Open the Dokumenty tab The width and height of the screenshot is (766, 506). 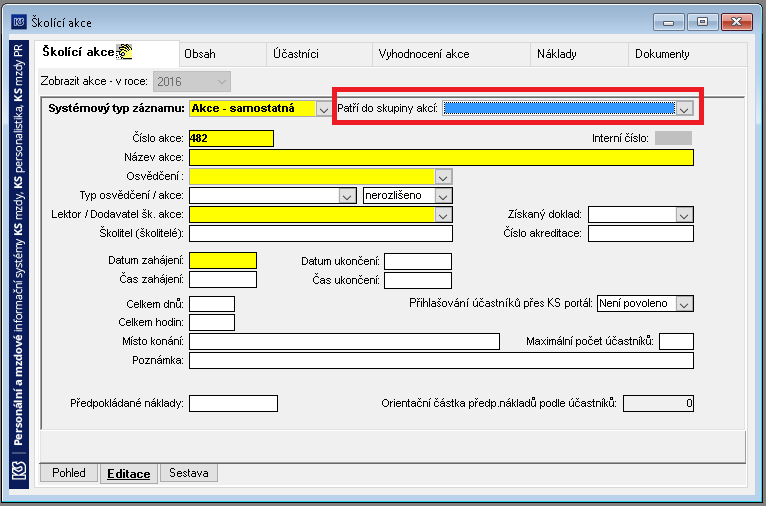click(x=687, y=54)
